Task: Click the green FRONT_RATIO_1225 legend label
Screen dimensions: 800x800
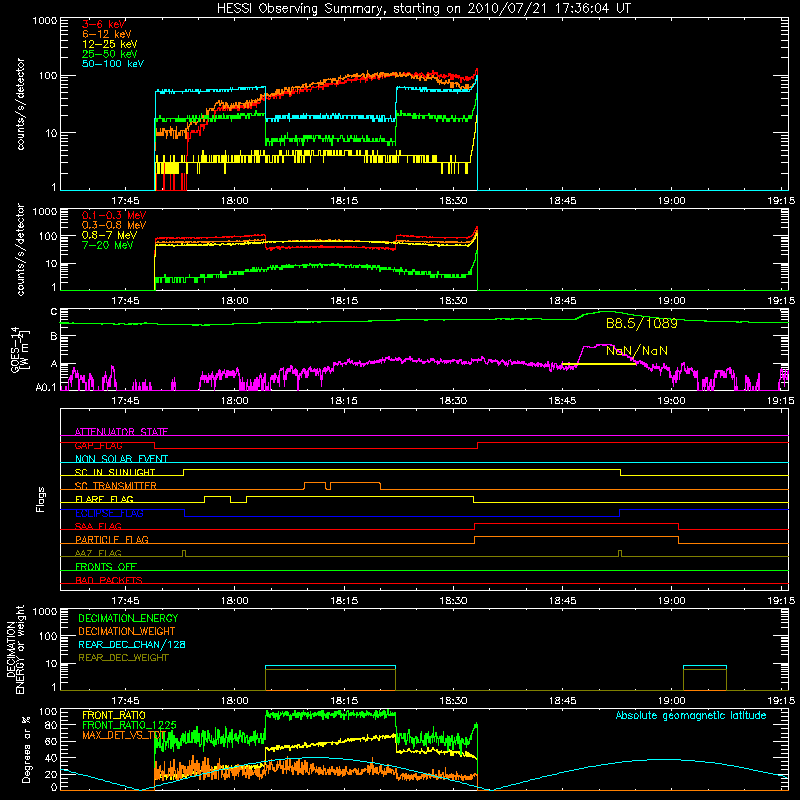Action: 129,725
